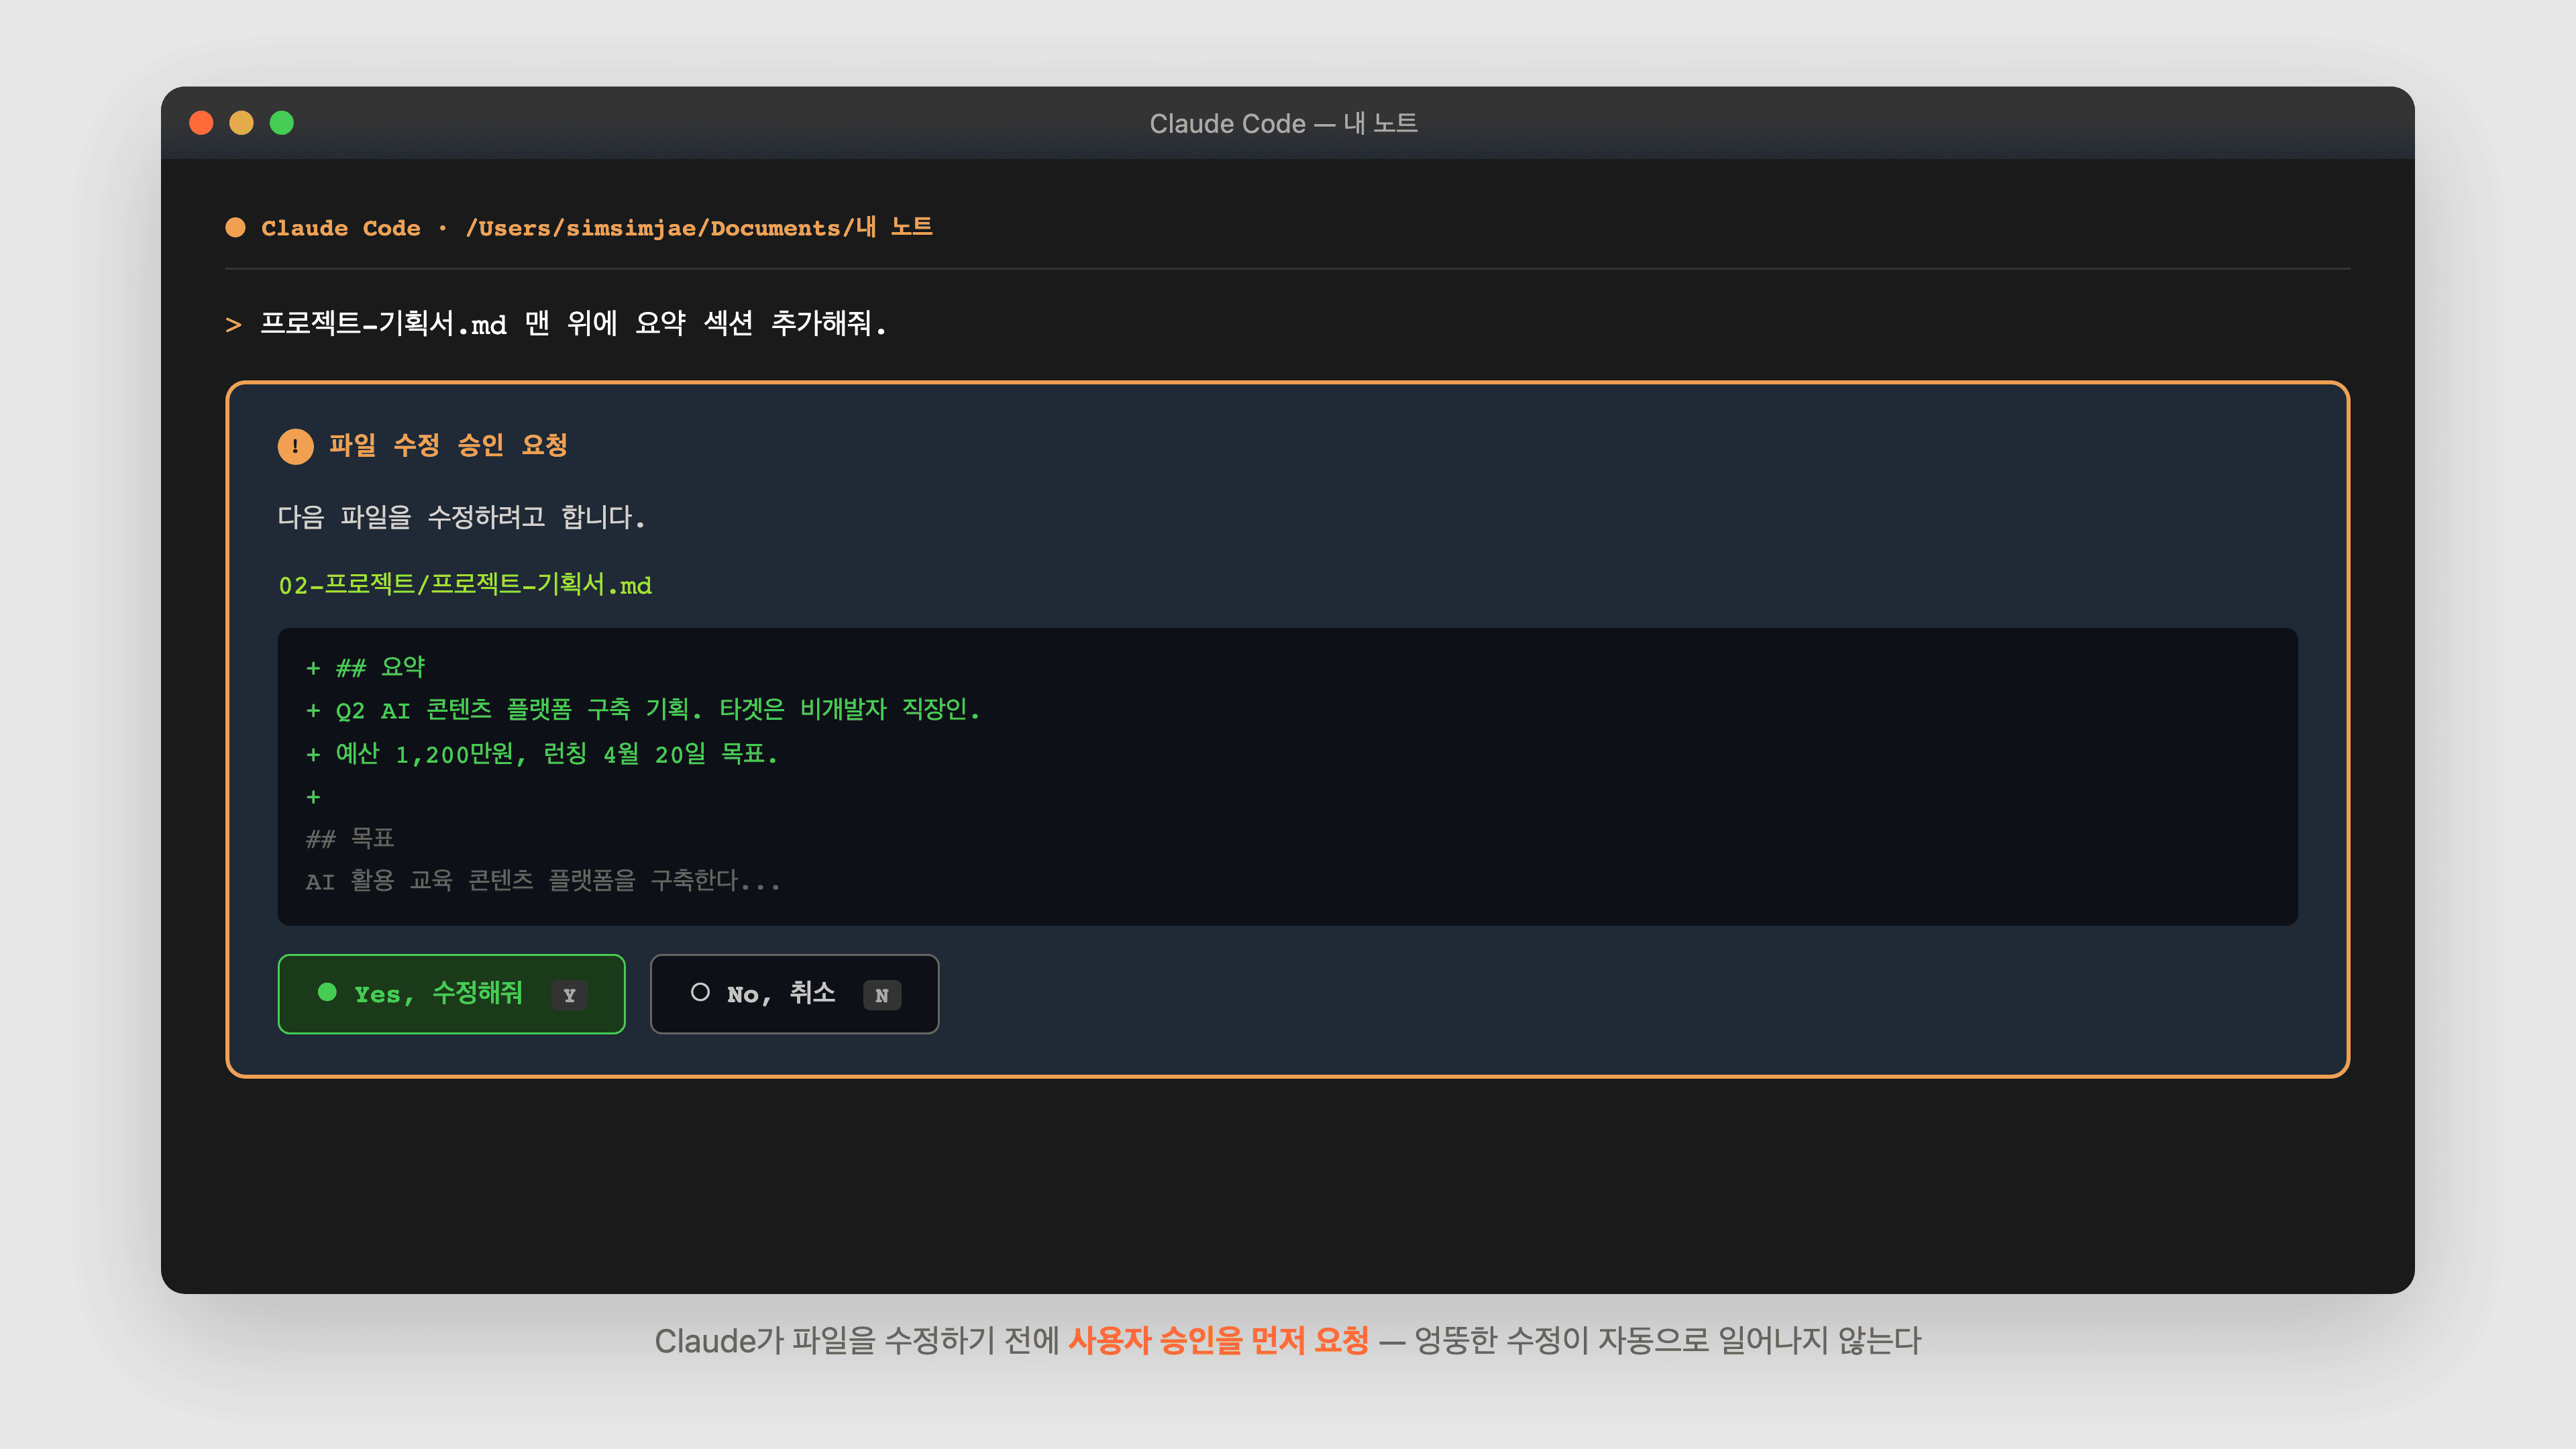Click caption text 'Claude가 파일을 수정하기 전에'

pos(856,1340)
